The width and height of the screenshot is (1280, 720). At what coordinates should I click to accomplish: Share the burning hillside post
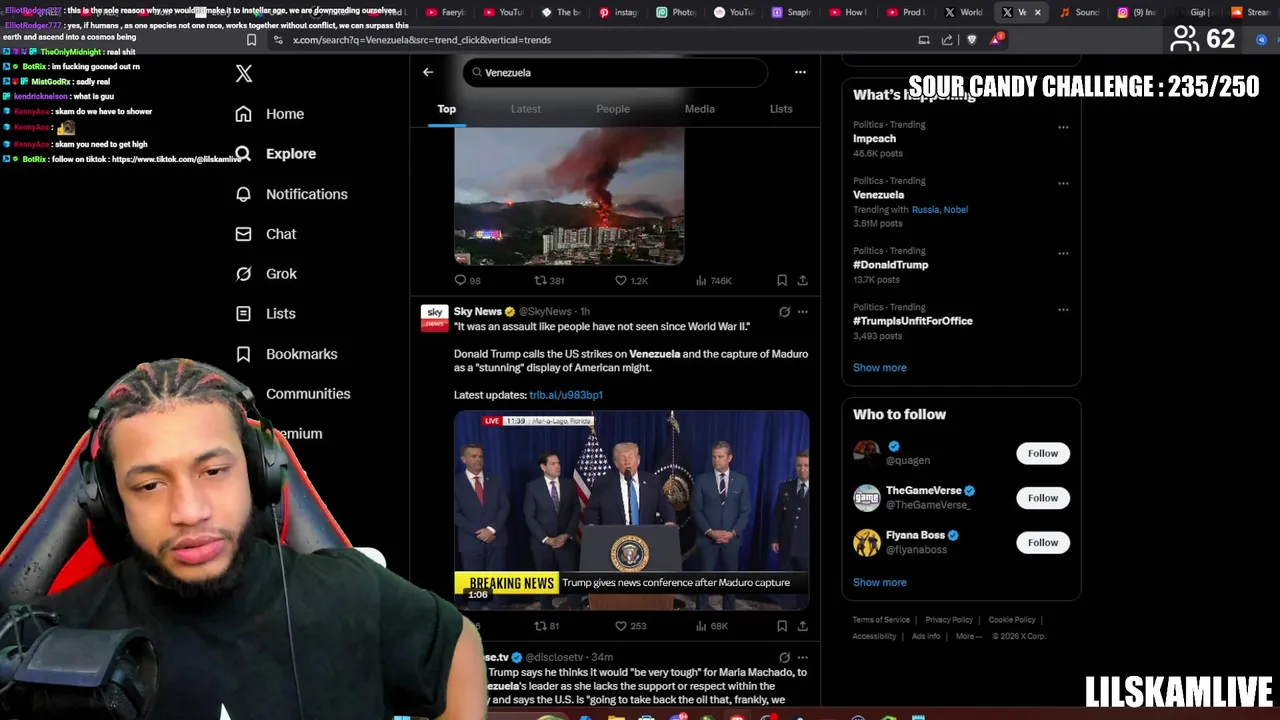(802, 281)
